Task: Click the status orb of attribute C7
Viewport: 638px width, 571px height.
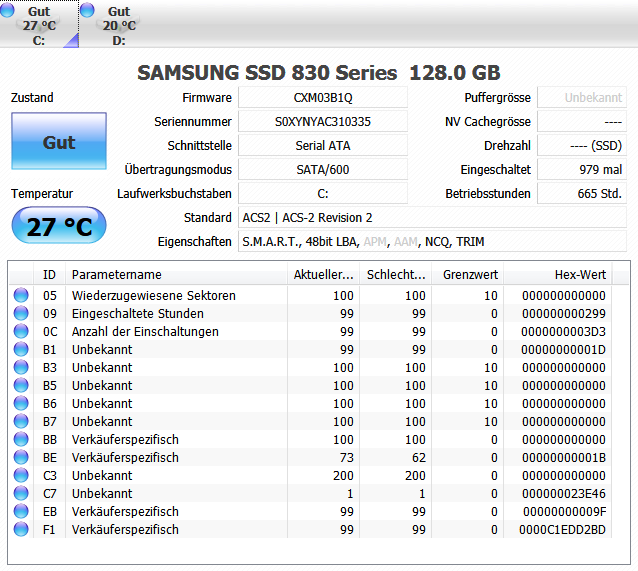Action: (21, 494)
